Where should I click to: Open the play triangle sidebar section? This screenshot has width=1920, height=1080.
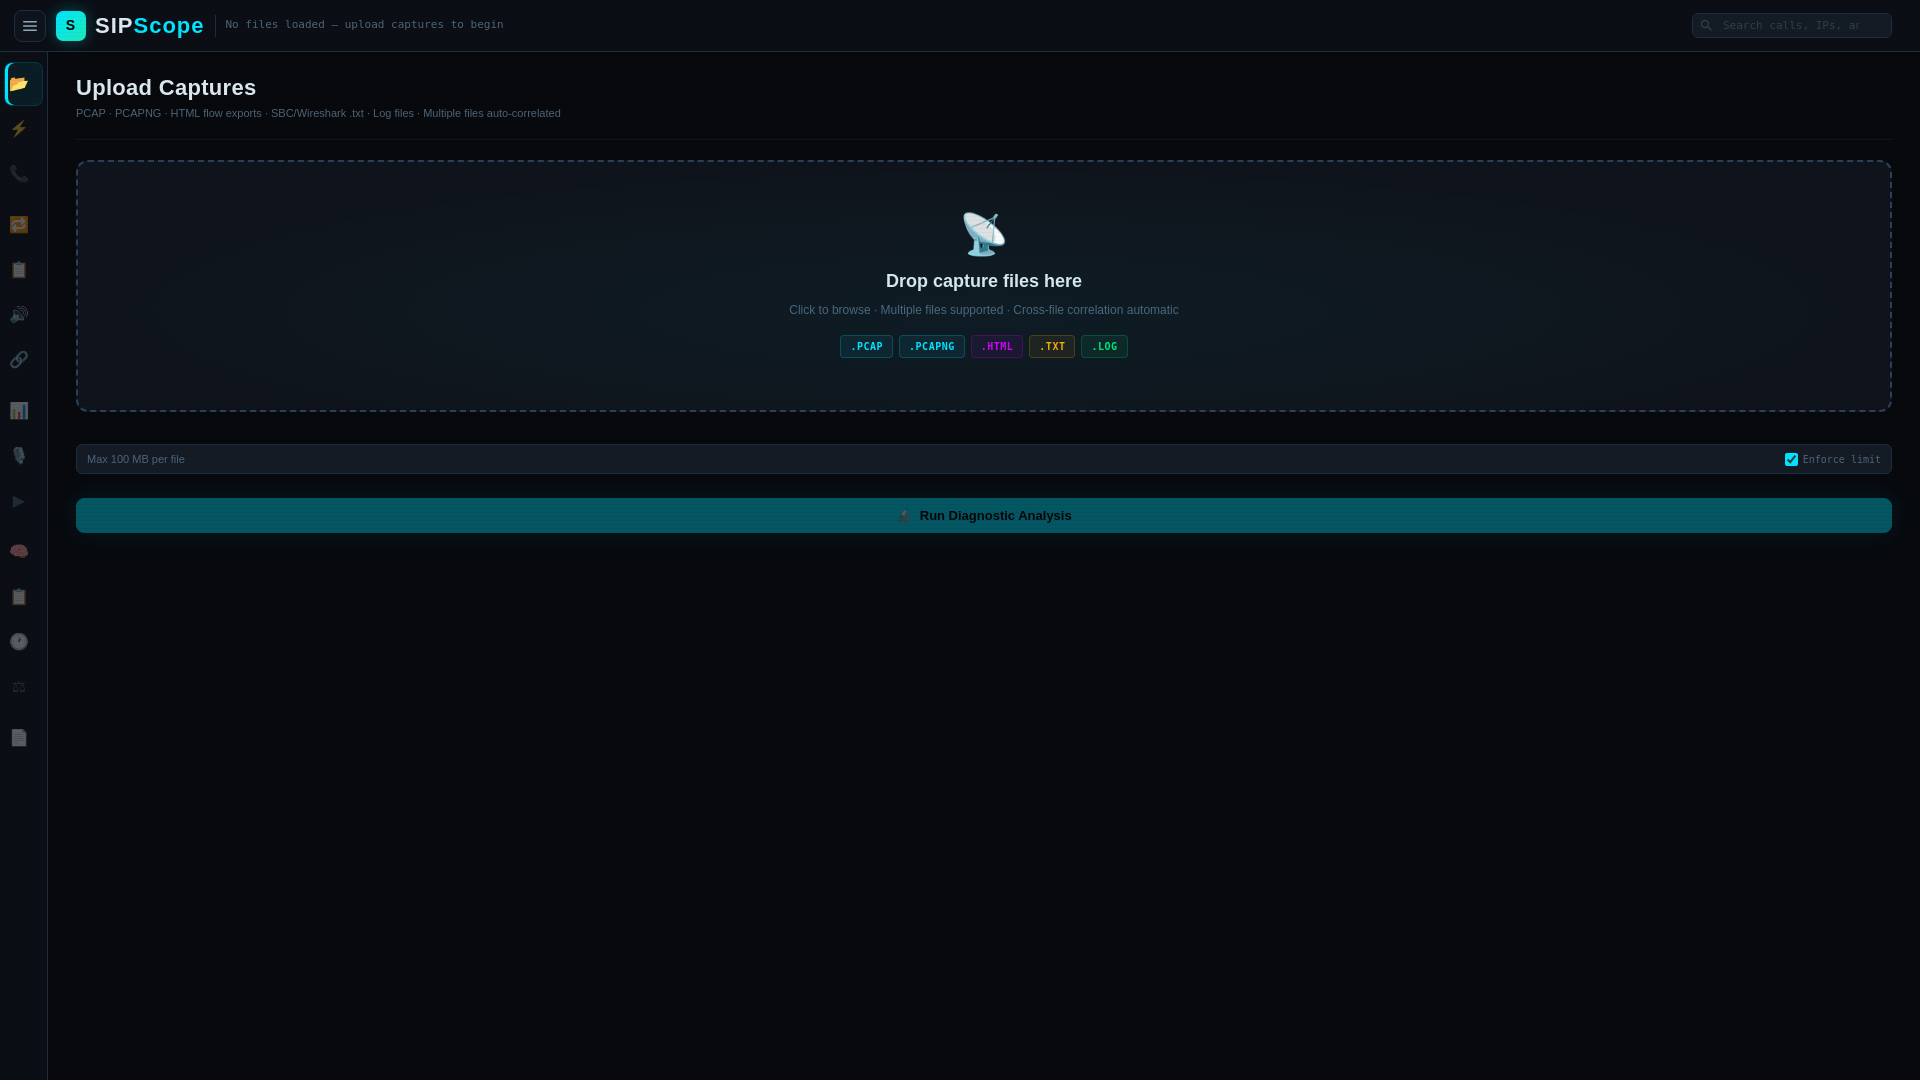tap(19, 502)
